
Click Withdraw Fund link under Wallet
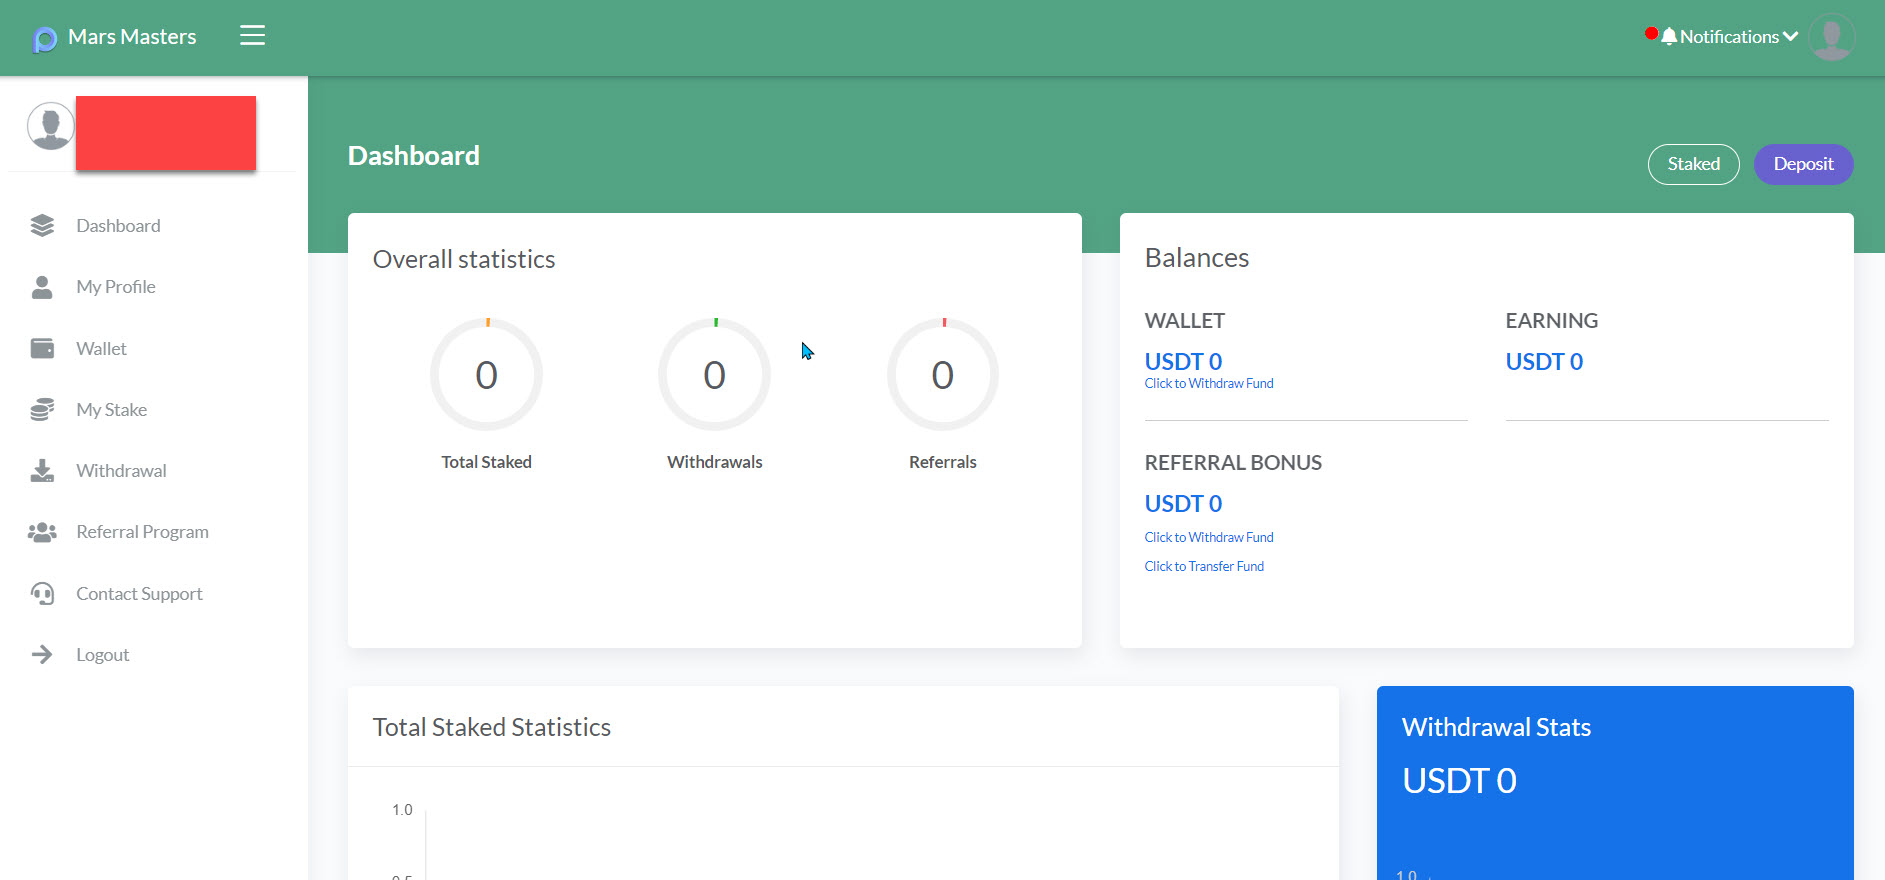click(1209, 384)
